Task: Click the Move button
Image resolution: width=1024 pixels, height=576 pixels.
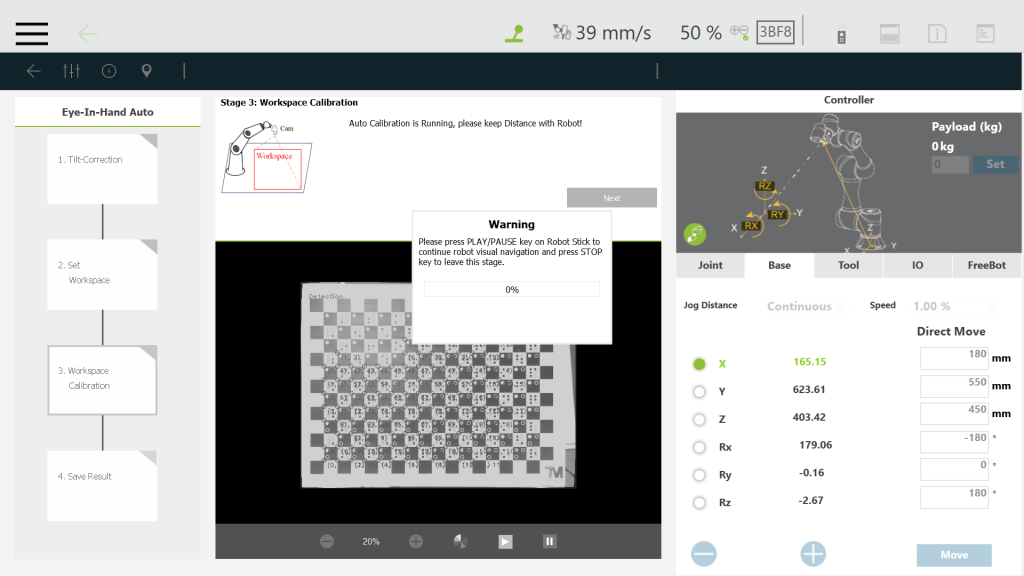Action: (954, 555)
